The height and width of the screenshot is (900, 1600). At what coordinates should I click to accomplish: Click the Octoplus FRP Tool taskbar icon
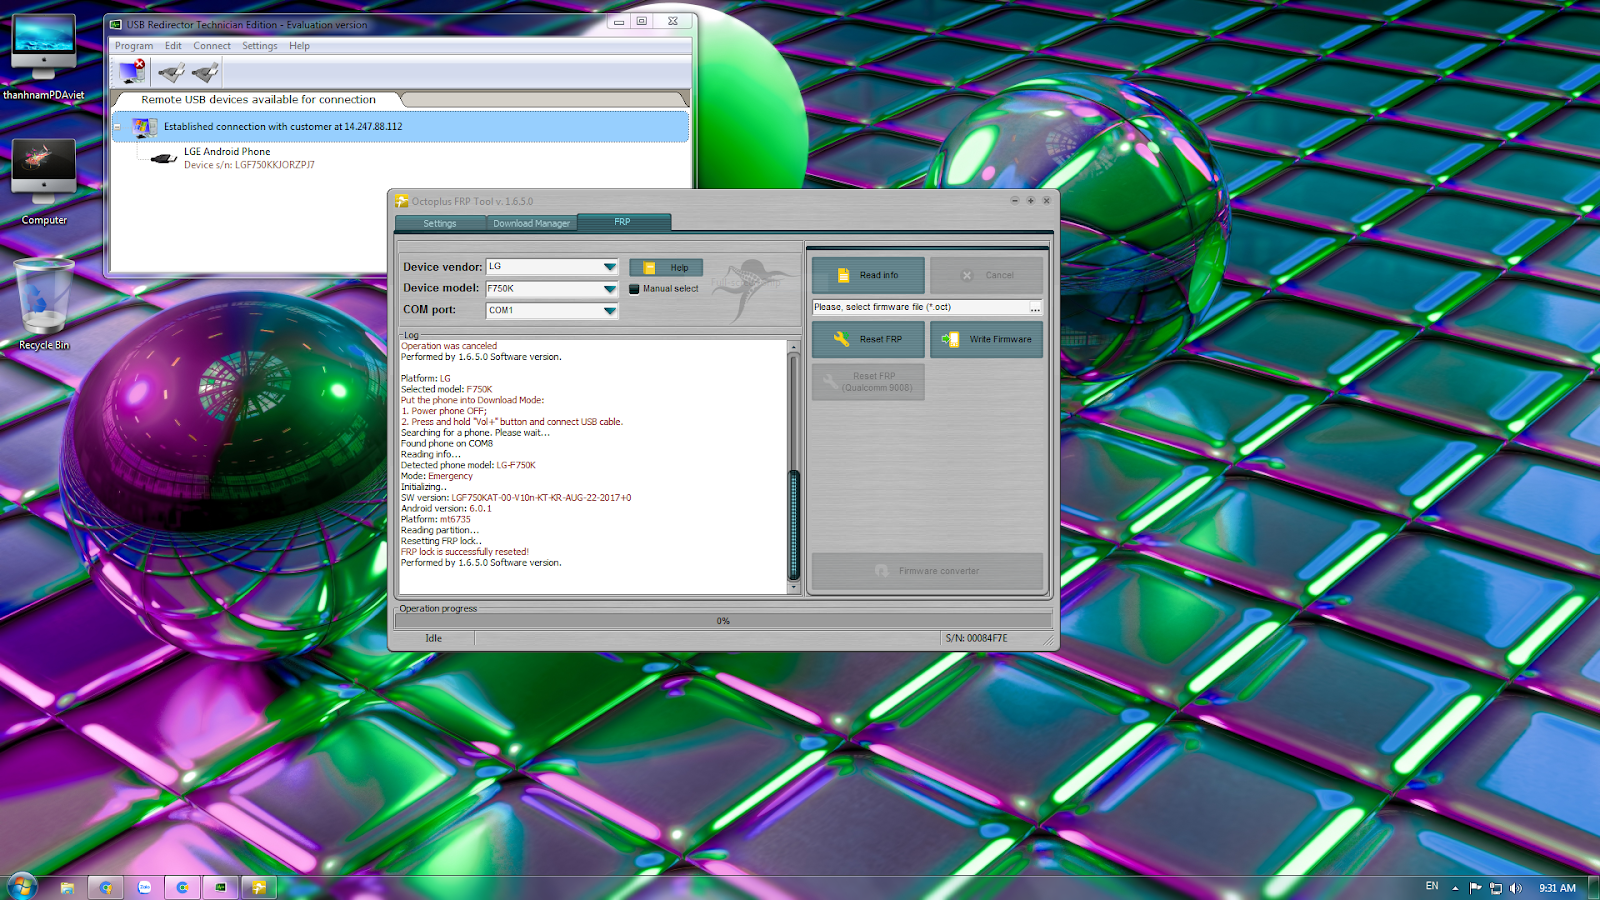(259, 887)
